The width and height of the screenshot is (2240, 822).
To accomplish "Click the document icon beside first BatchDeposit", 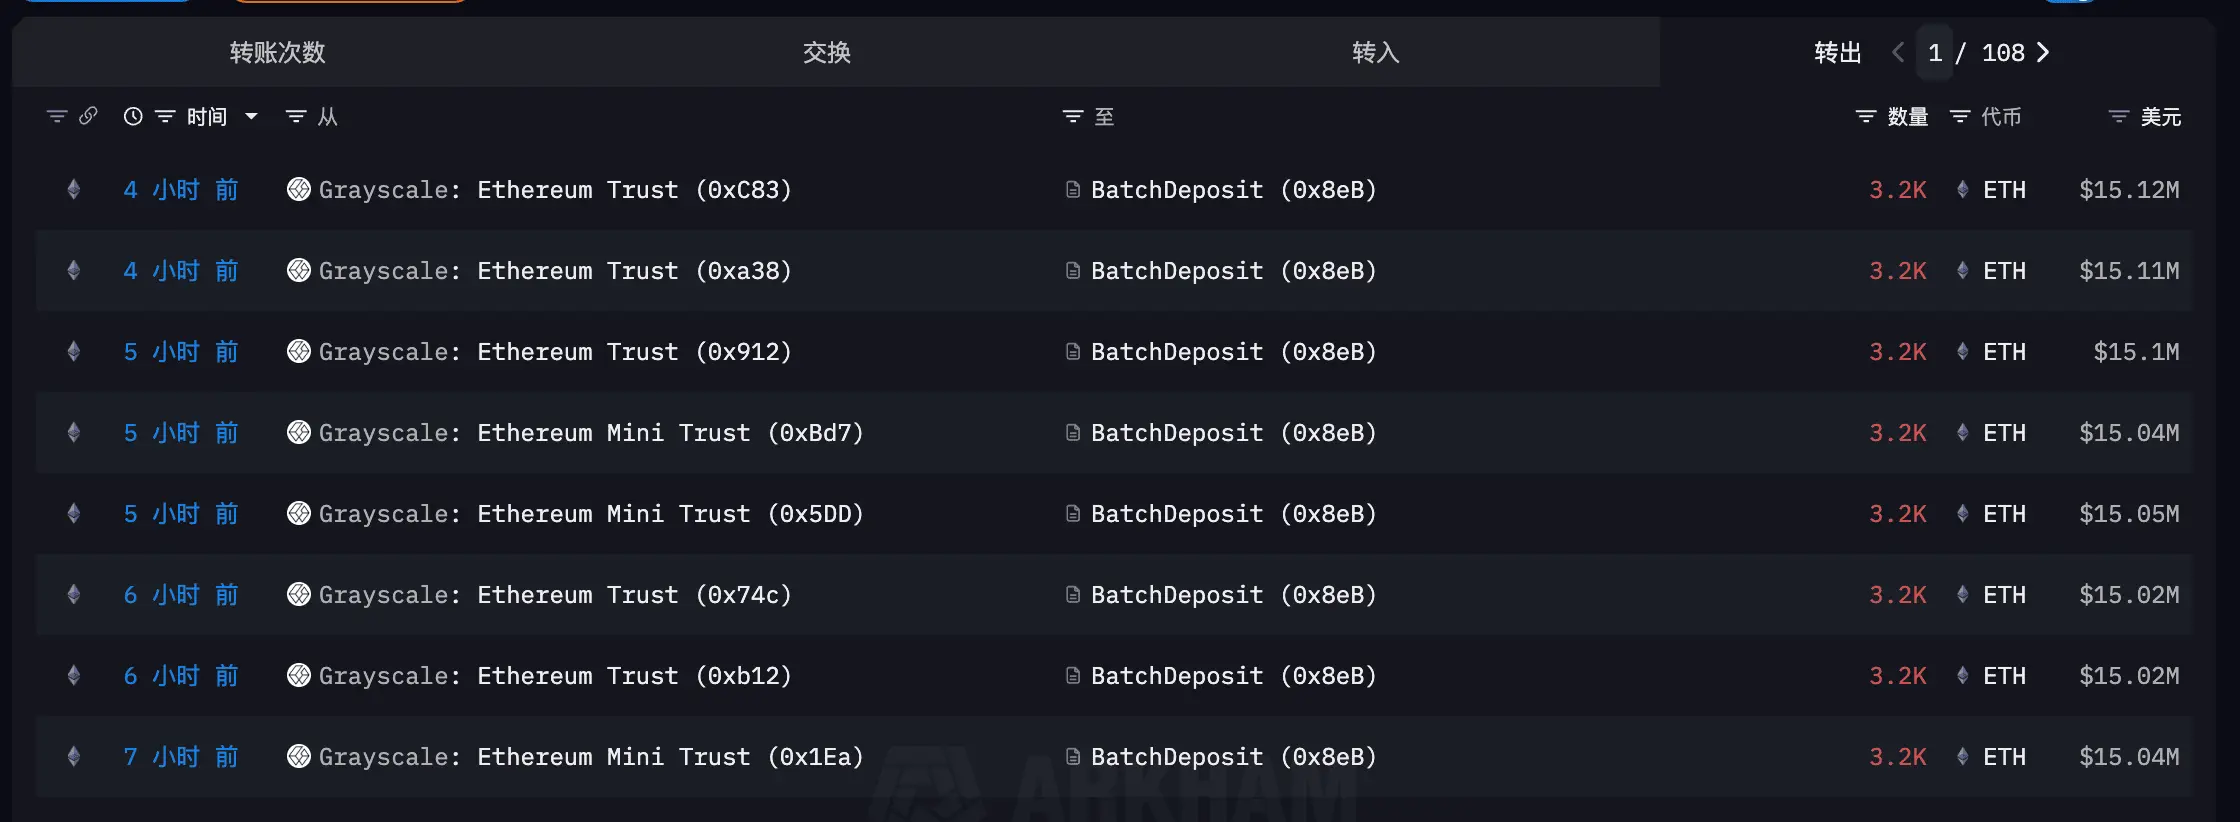I will click(1072, 189).
